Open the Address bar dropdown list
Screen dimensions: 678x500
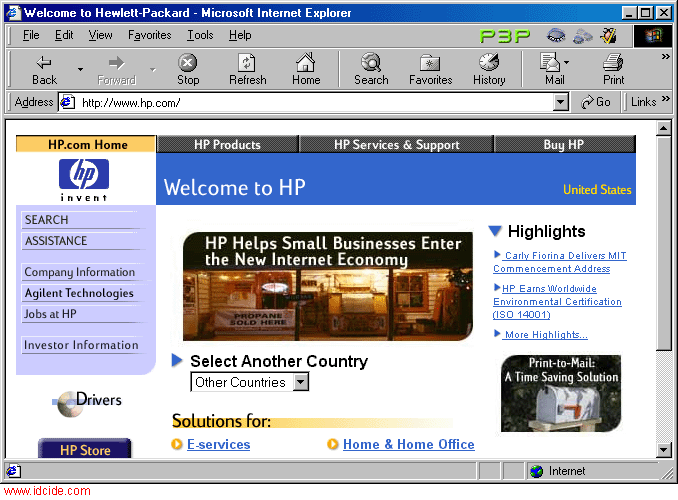pos(560,102)
